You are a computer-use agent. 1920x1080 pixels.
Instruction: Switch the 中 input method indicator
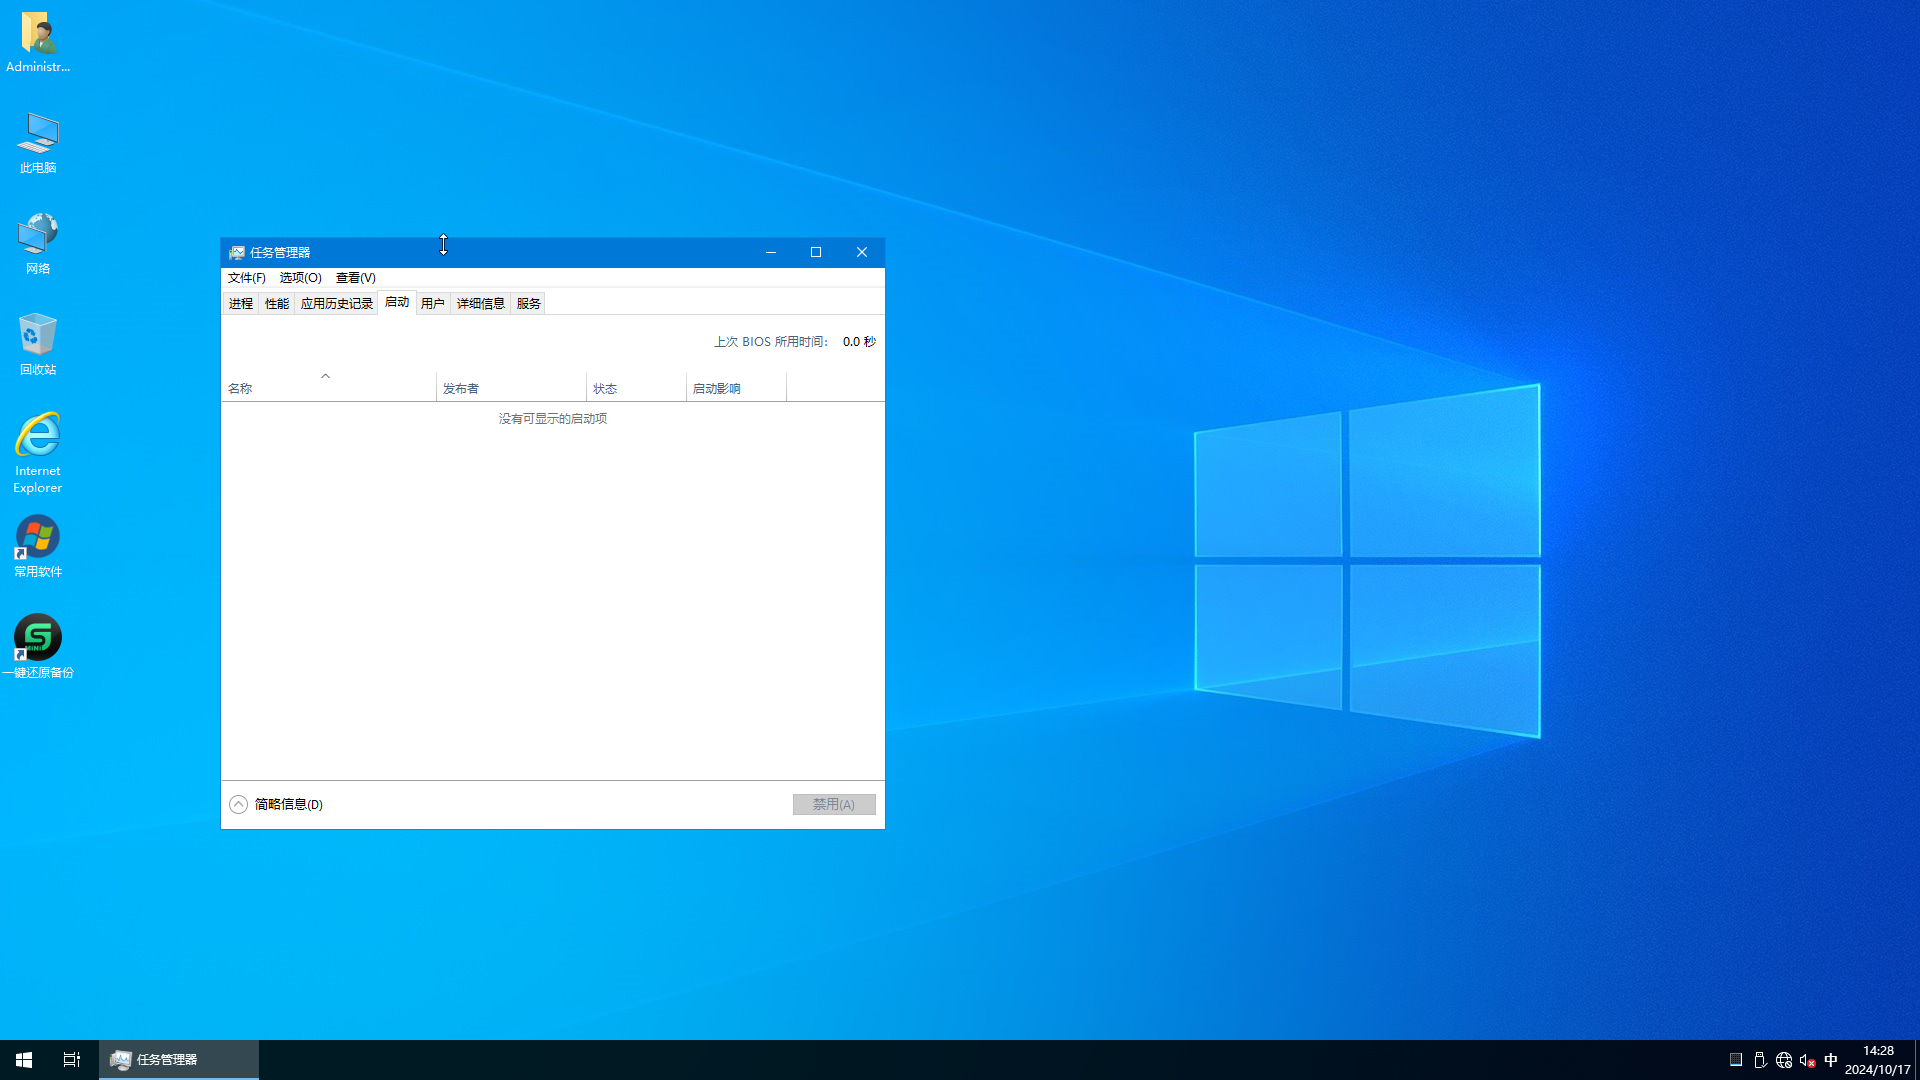[1831, 1060]
